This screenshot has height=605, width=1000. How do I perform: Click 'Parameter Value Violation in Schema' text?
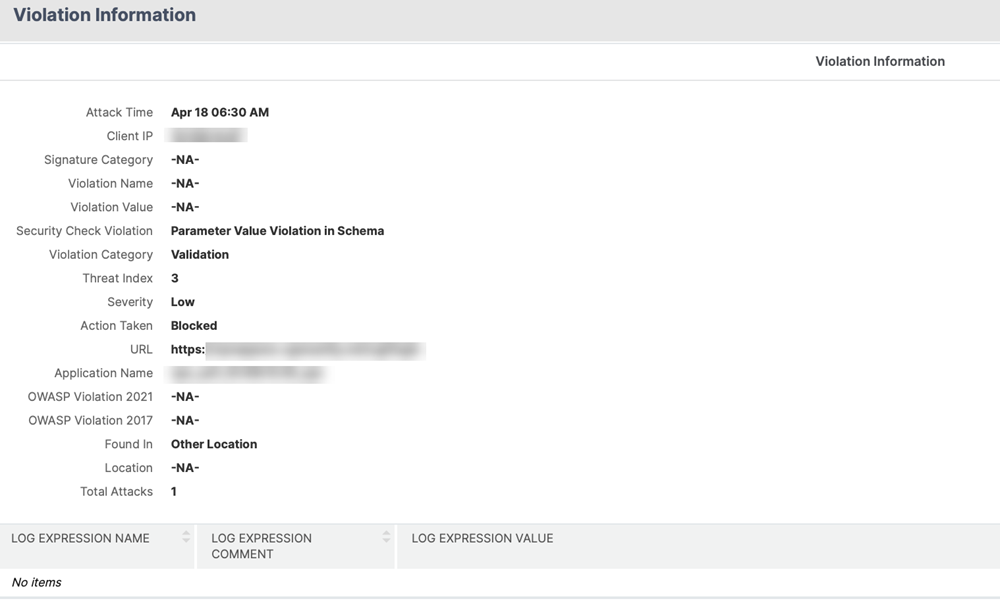[x=277, y=231]
